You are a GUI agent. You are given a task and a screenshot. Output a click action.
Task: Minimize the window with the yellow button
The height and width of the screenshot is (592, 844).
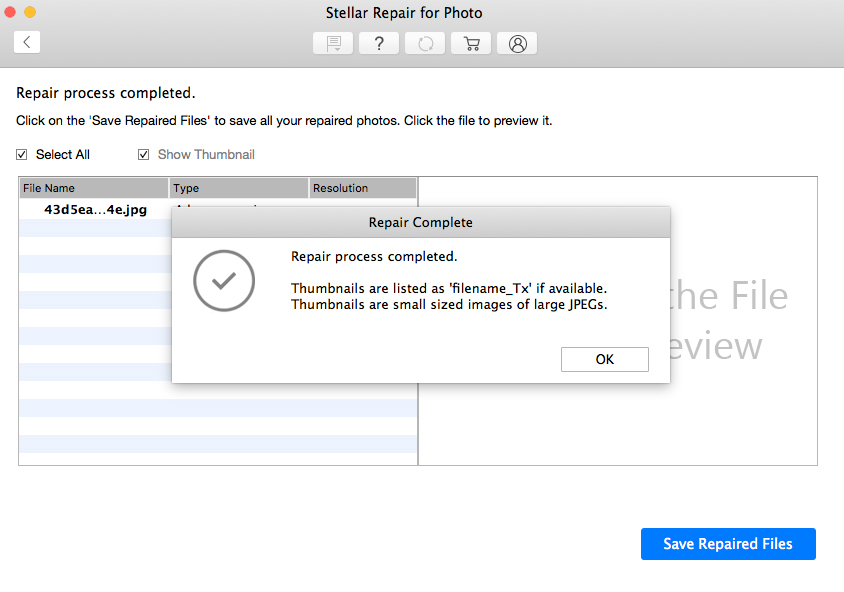(30, 12)
